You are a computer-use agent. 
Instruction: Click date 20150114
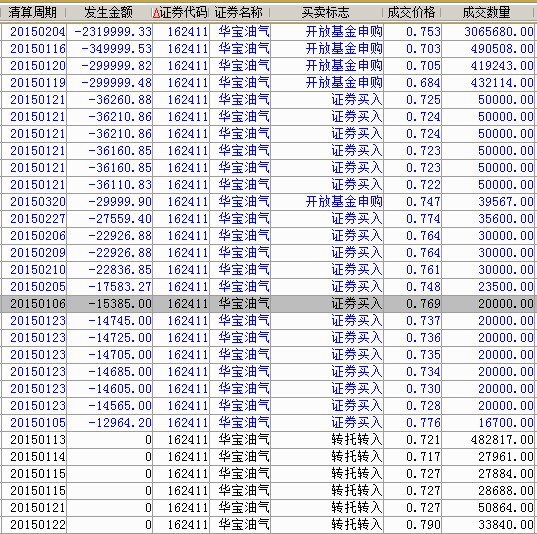(x=38, y=457)
